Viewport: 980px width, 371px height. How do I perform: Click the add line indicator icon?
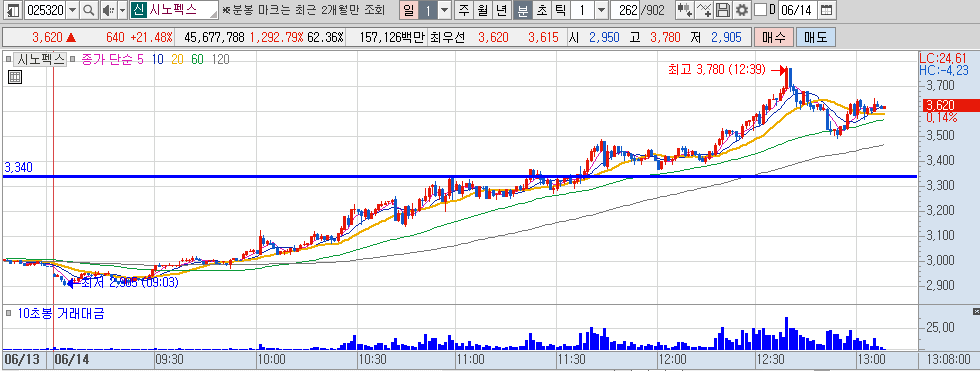click(x=704, y=10)
